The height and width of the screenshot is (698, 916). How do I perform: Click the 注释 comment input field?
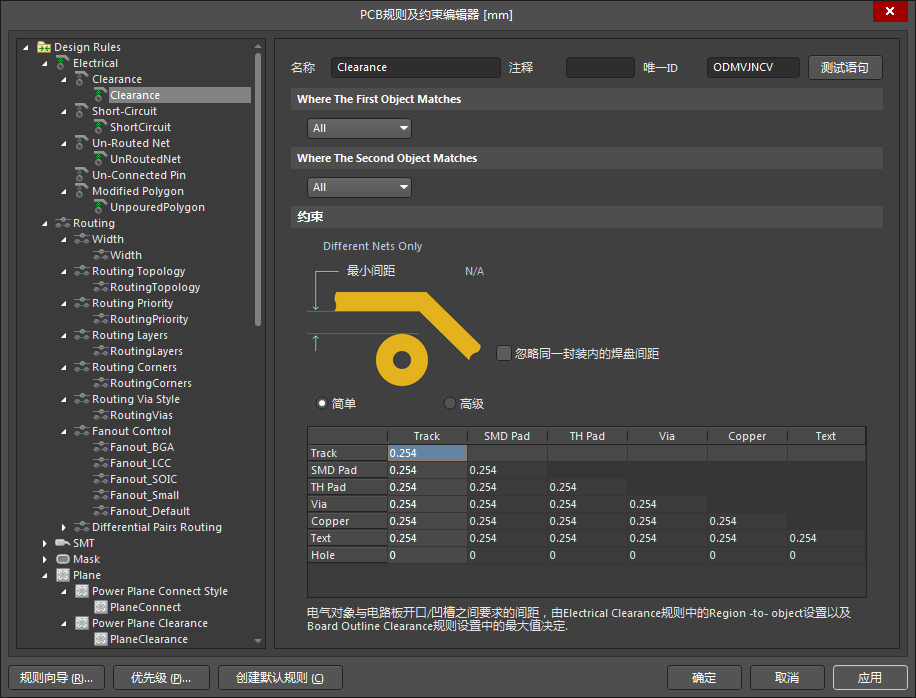click(600, 67)
